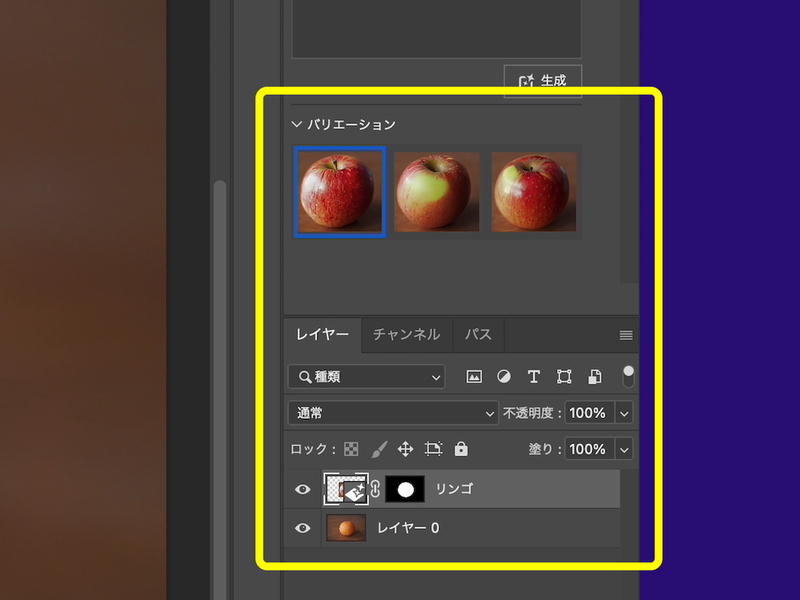Click the リンゴ generative layer thumbnail
800x600 pixels.
346,489
